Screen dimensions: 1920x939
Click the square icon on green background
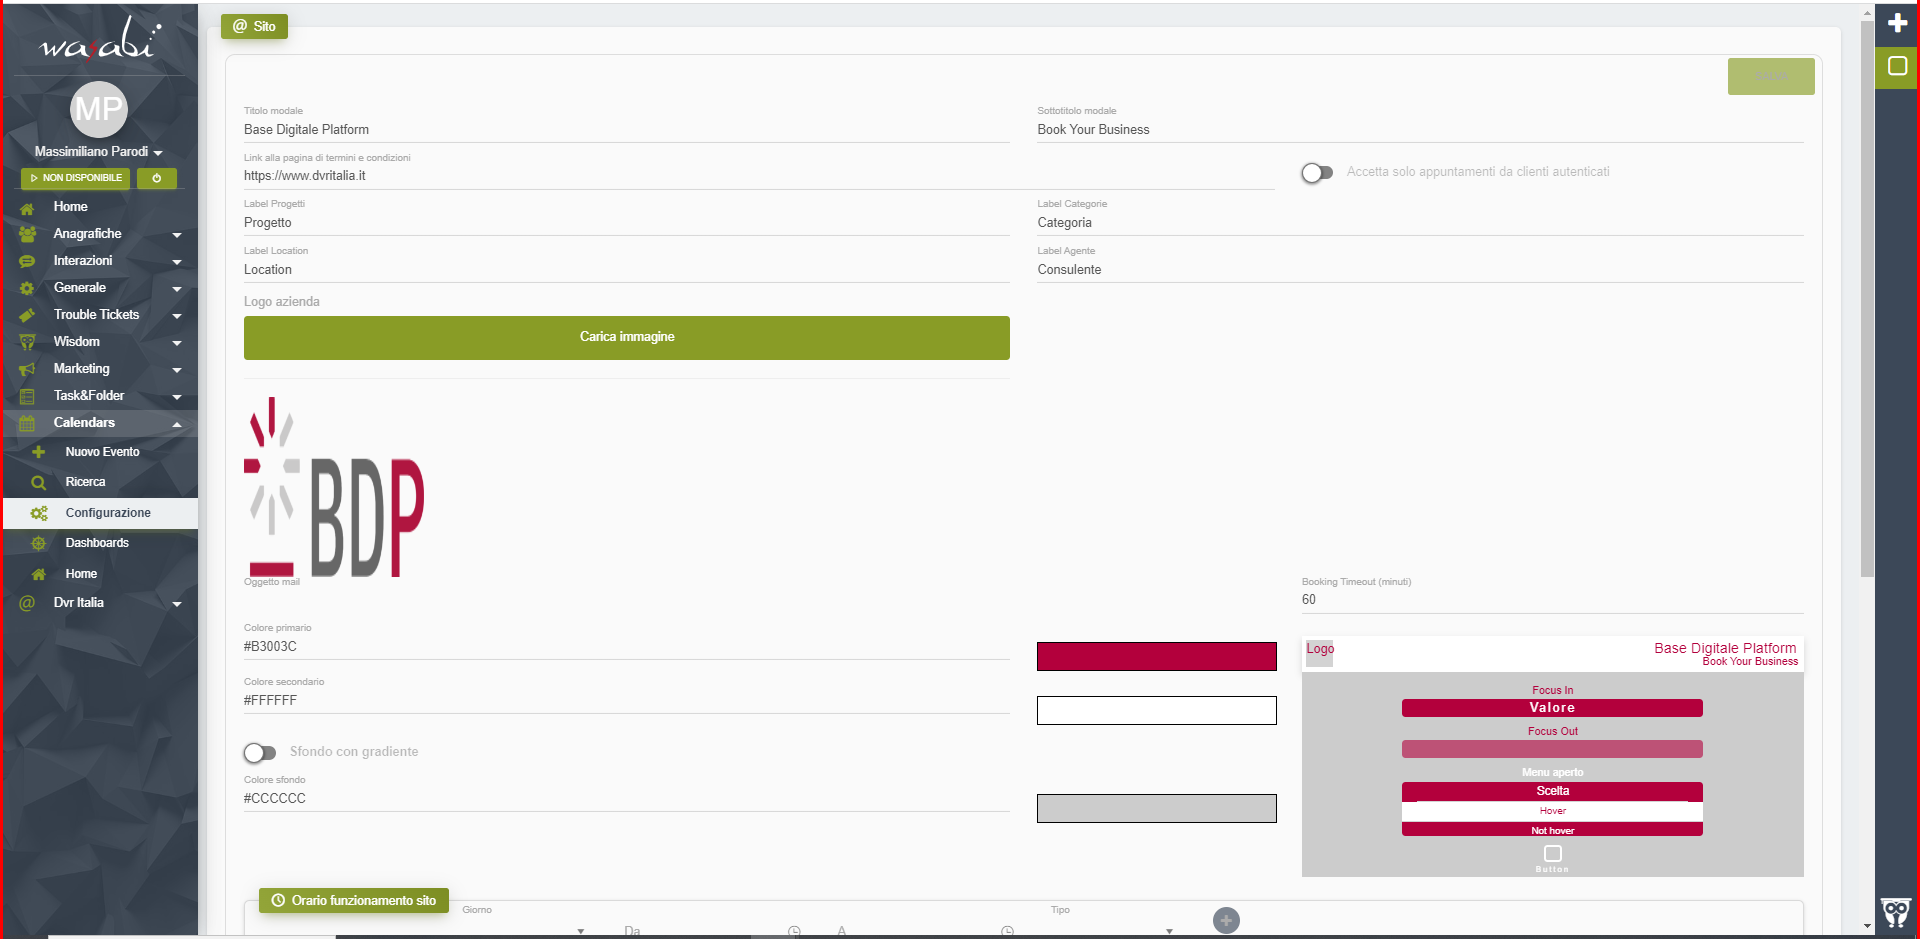pos(1897,66)
